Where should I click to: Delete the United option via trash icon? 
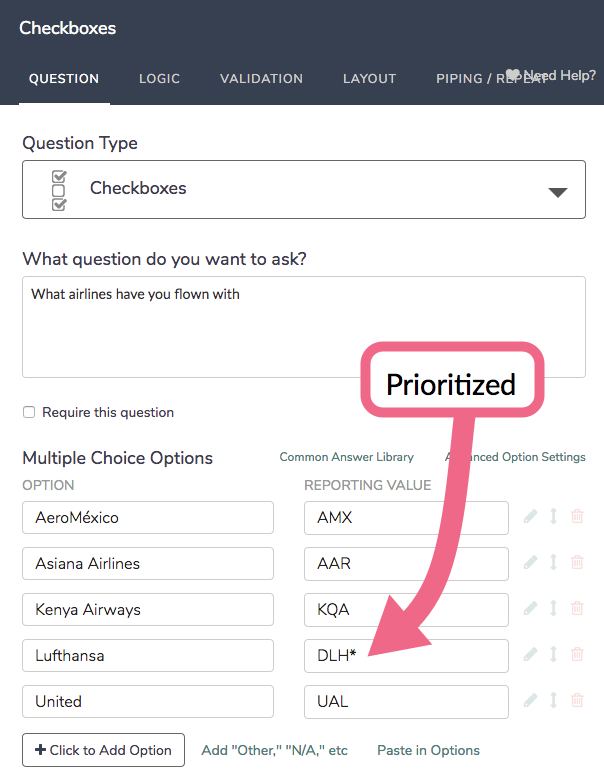pyautogui.click(x=577, y=701)
